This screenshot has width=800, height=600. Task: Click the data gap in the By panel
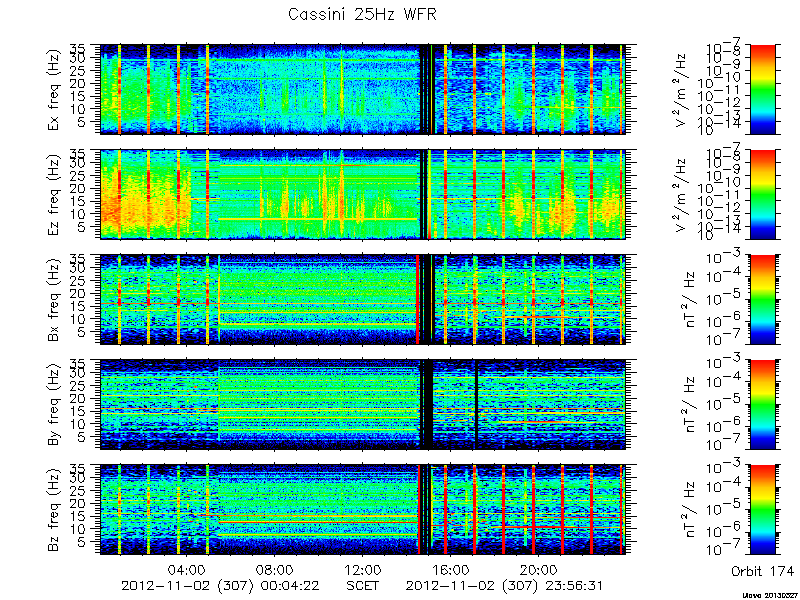tap(427, 405)
